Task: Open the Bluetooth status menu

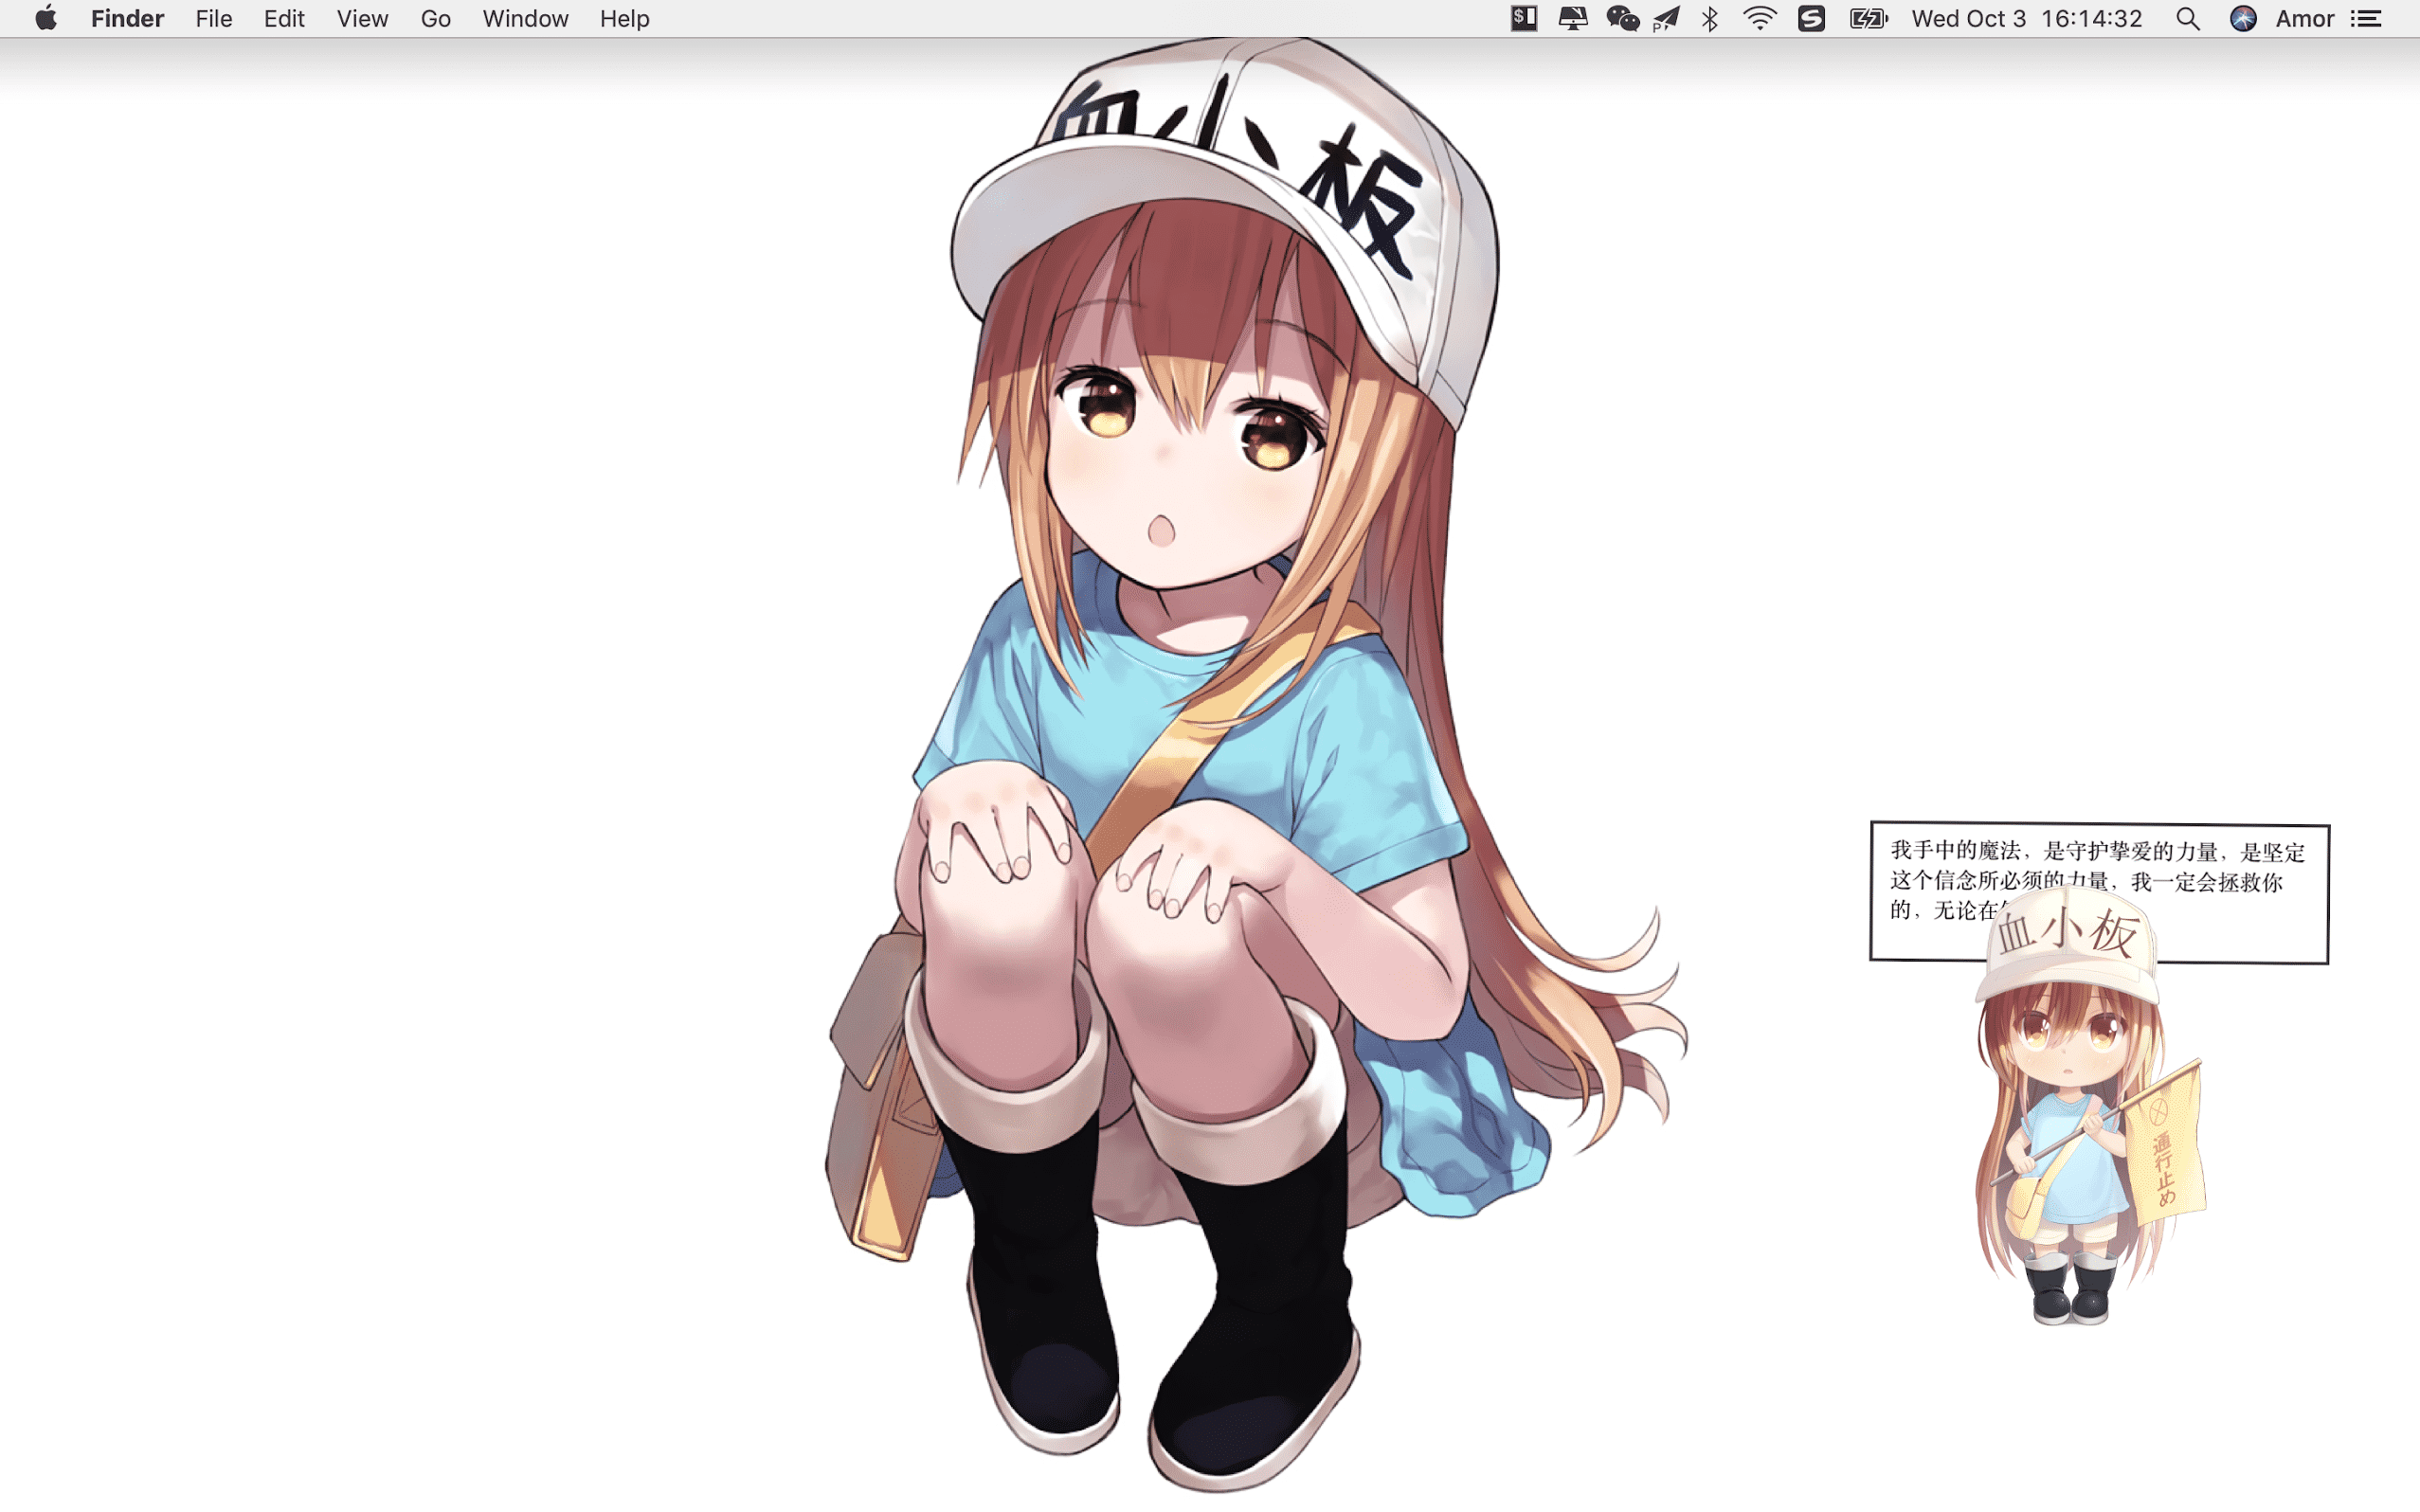Action: [1710, 18]
